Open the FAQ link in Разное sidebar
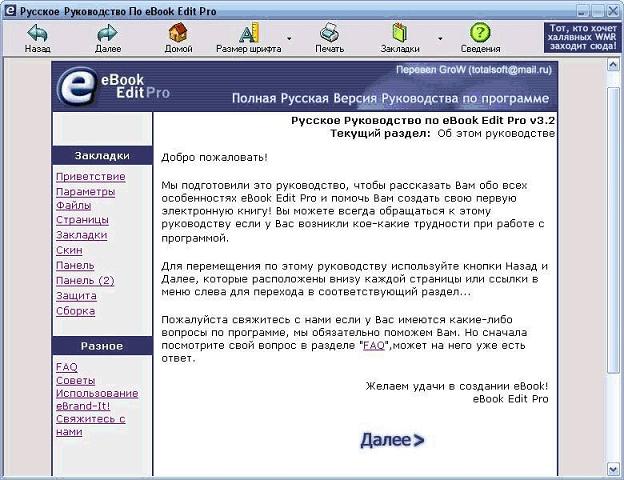The image size is (624, 480). pos(67,367)
